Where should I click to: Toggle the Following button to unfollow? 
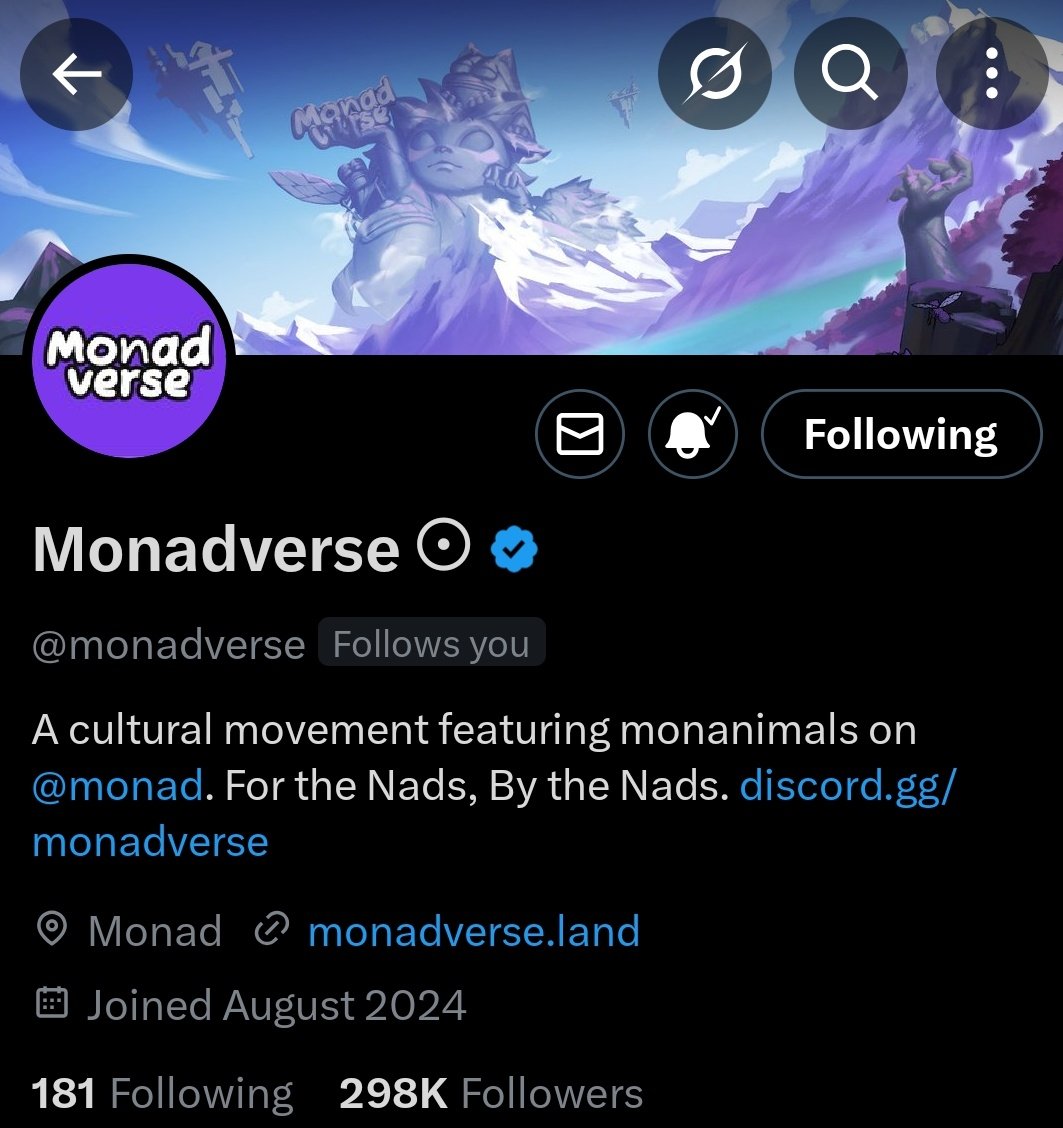[901, 434]
